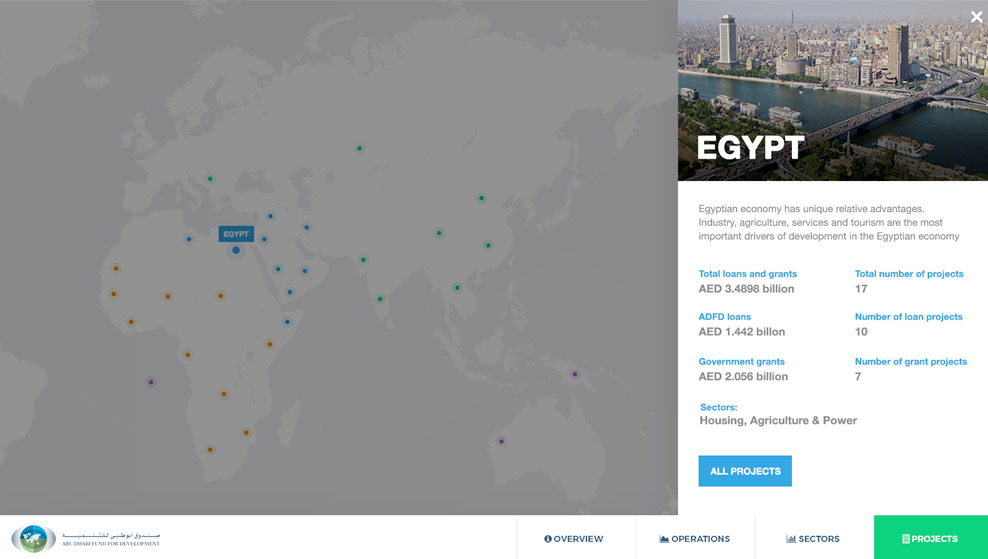This screenshot has width=988, height=559.
Task: Select the EGYPT label on the map
Action: coord(236,234)
